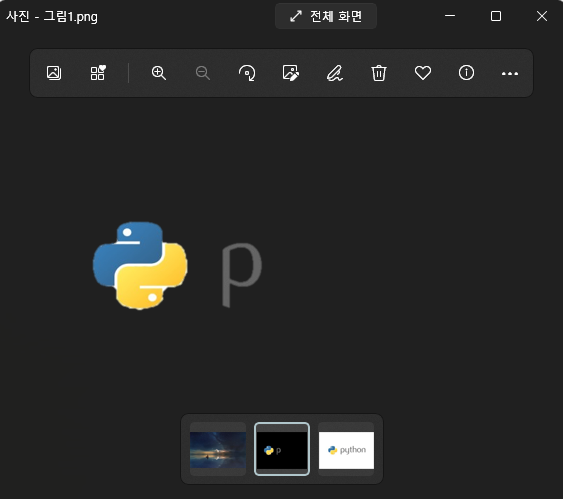Open the edit image tool
This screenshot has width=563, height=499.
(x=291, y=73)
